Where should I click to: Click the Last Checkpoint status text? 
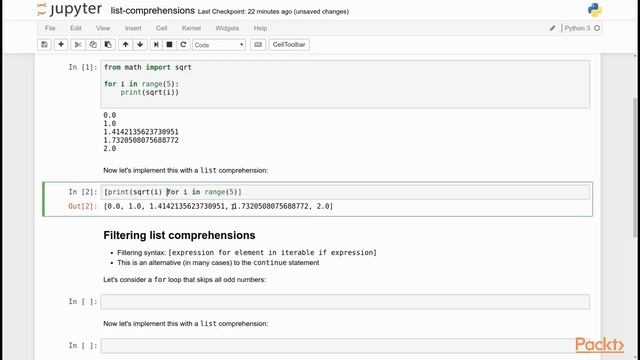click(273, 12)
